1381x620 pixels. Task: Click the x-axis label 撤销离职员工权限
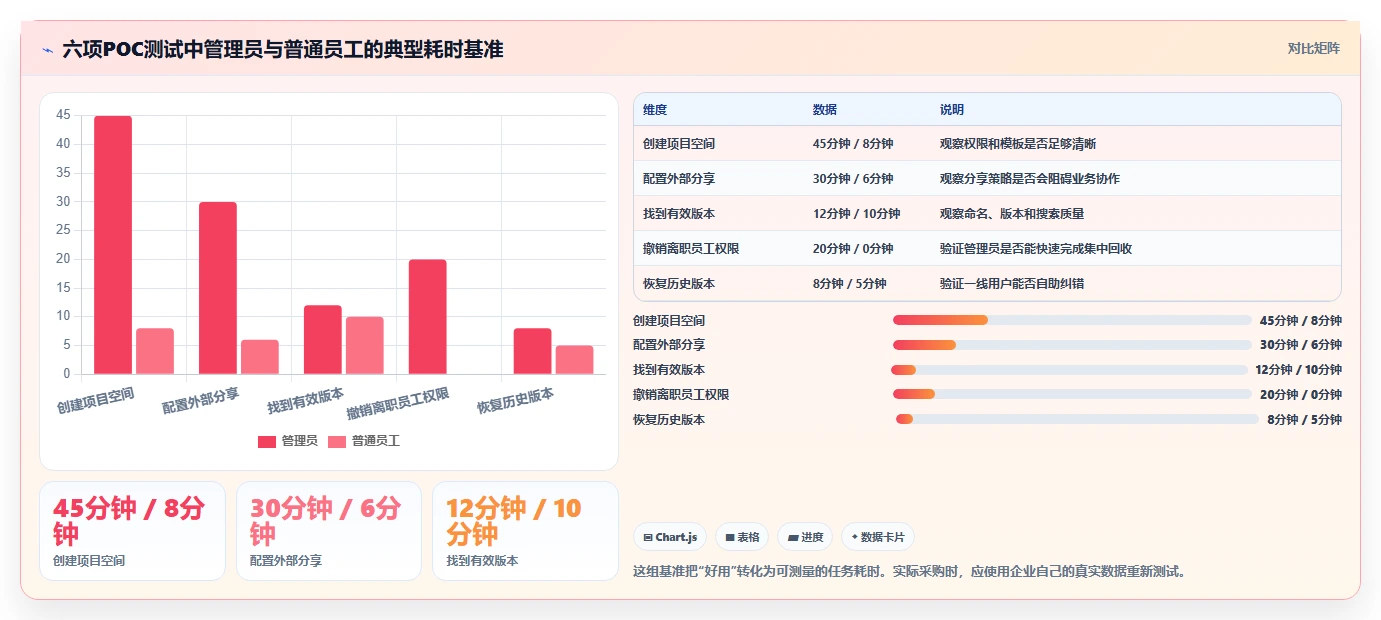point(398,404)
